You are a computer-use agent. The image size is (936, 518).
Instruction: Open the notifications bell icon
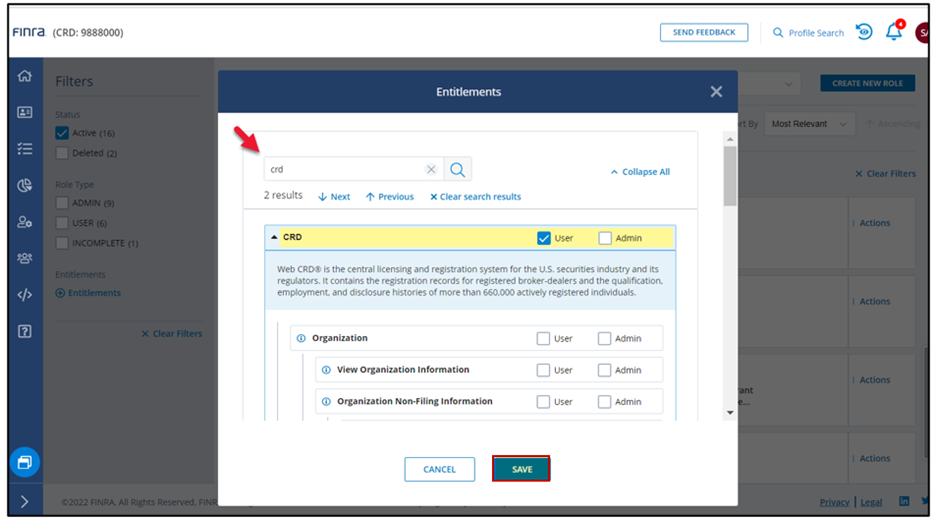pos(894,32)
